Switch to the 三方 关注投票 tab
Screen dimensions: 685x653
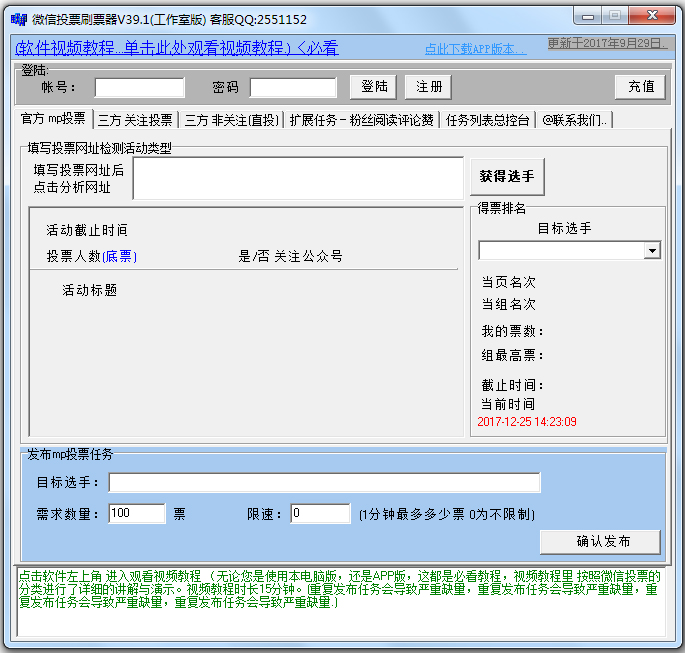point(135,120)
